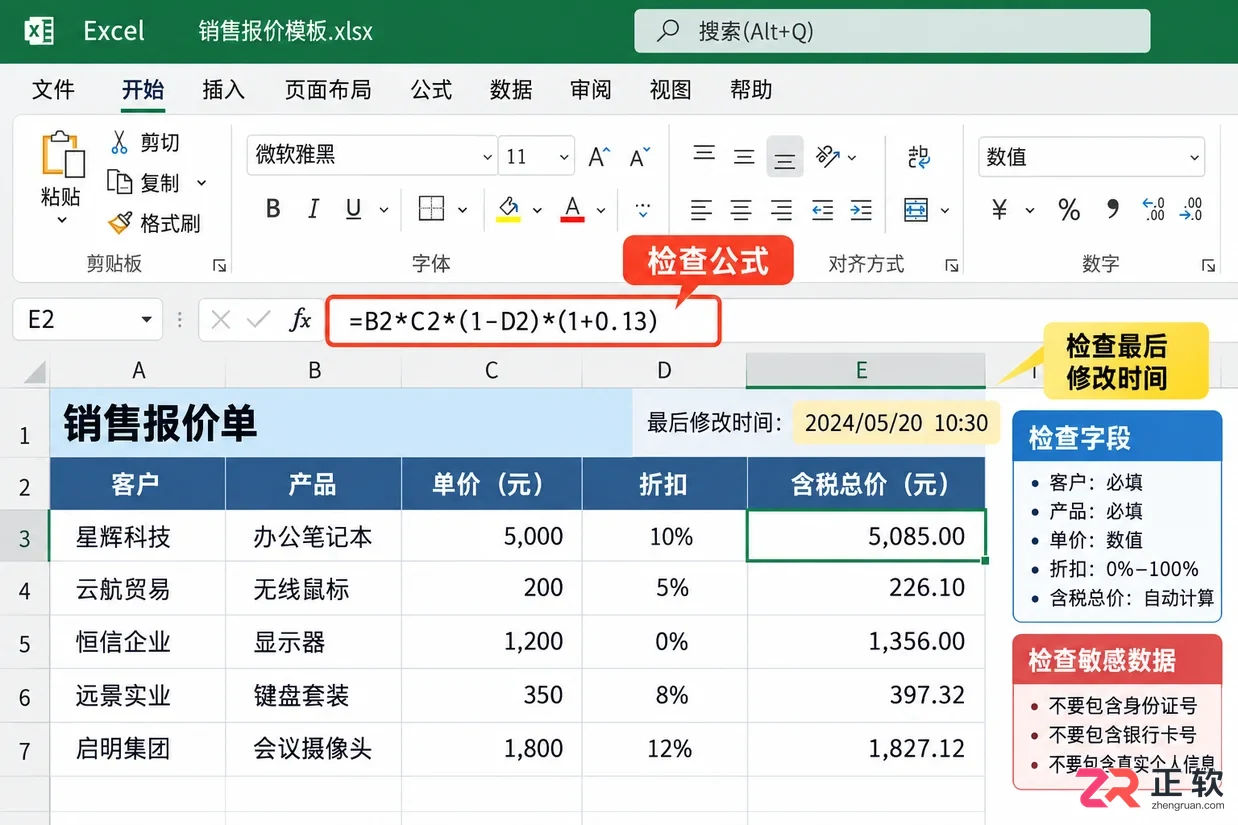Set top vertical alignment
Image resolution: width=1238 pixels, height=825 pixels.
pos(704,155)
